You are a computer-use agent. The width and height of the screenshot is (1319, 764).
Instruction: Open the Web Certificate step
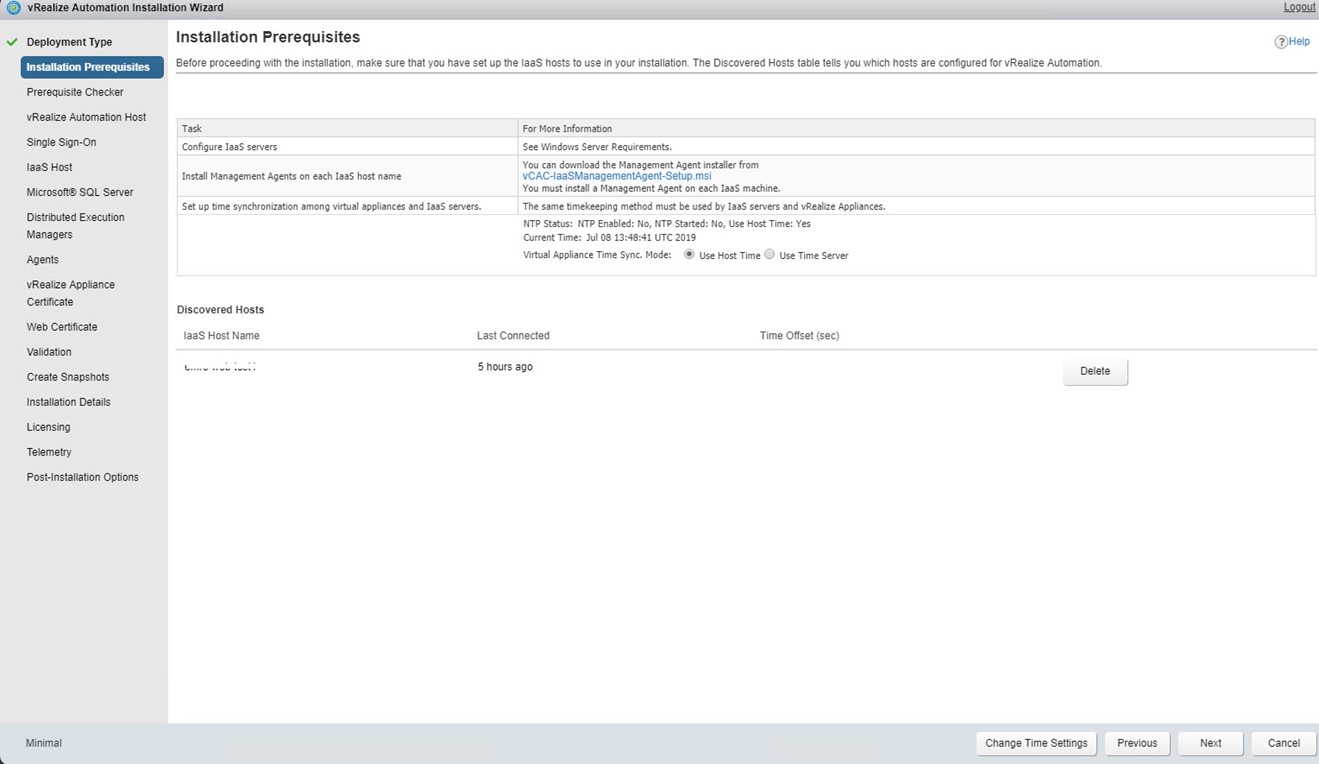pos(62,327)
